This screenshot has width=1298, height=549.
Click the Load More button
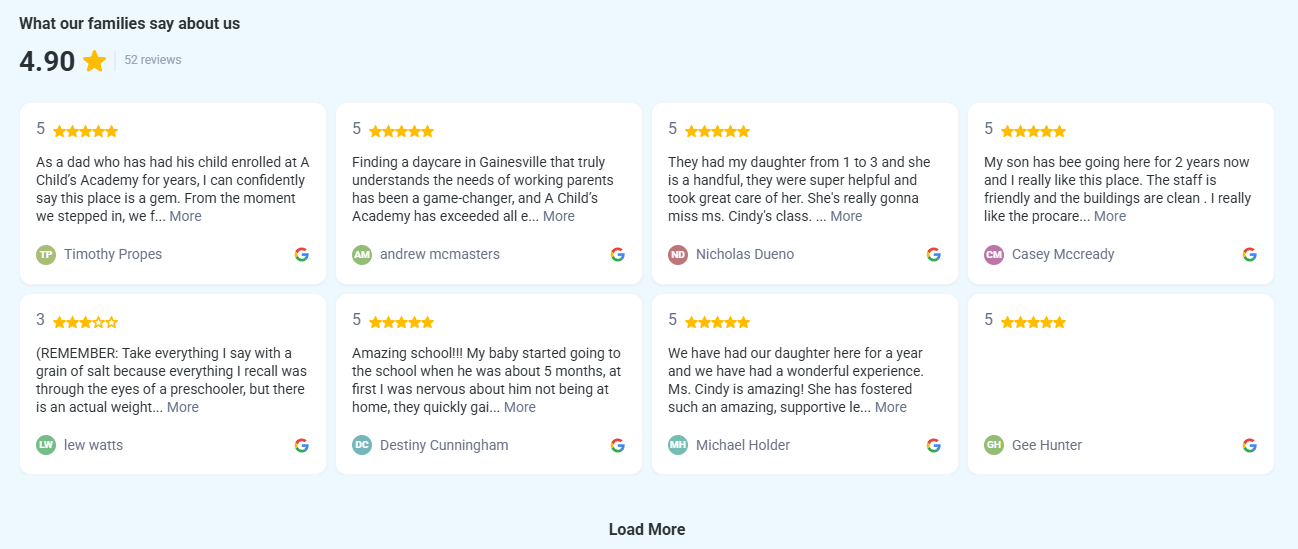tap(647, 529)
